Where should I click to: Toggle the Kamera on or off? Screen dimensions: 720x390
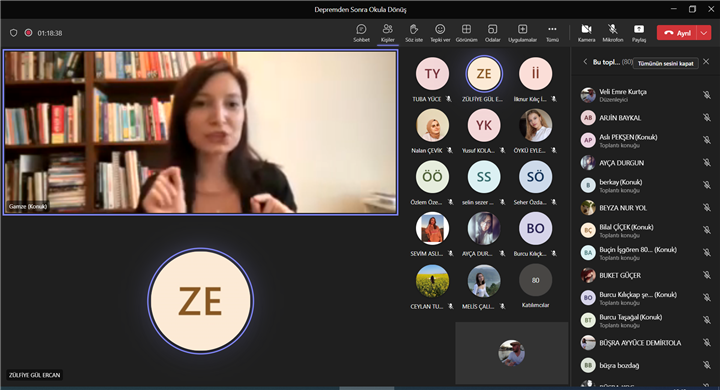coord(586,33)
